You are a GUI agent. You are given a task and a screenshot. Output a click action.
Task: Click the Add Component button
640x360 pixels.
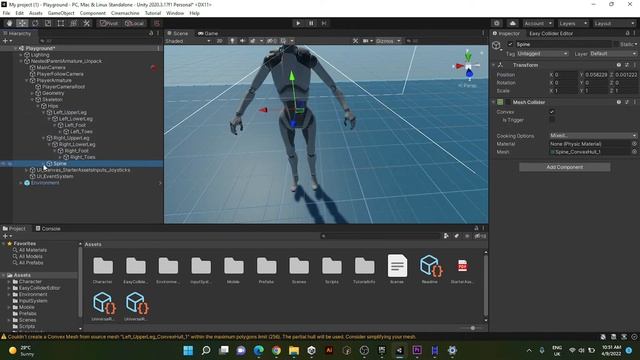pyautogui.click(x=564, y=167)
